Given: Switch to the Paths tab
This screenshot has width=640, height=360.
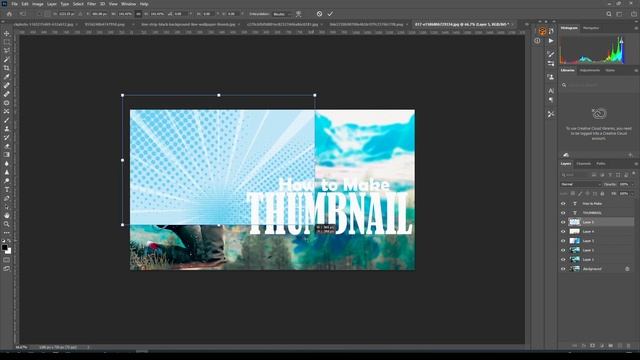Looking at the screenshot, I should (x=601, y=164).
